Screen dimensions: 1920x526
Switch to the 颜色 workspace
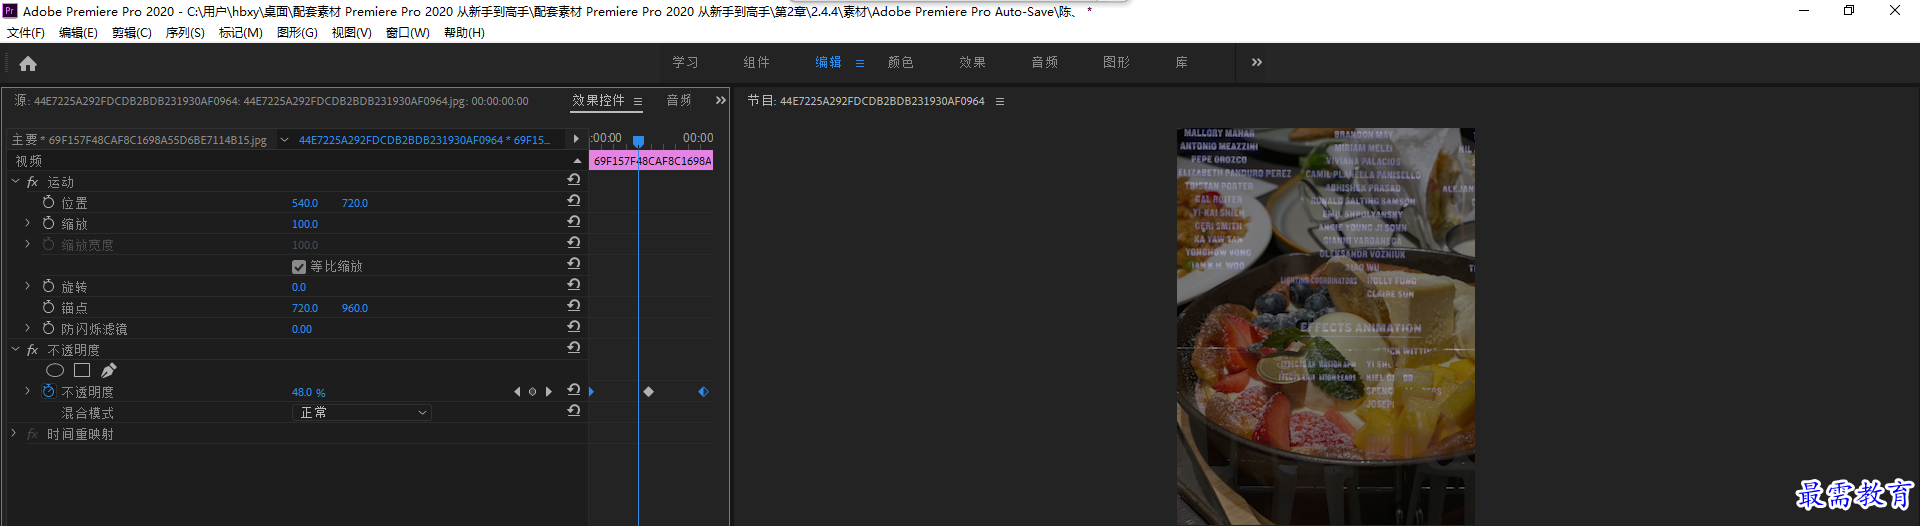click(901, 62)
